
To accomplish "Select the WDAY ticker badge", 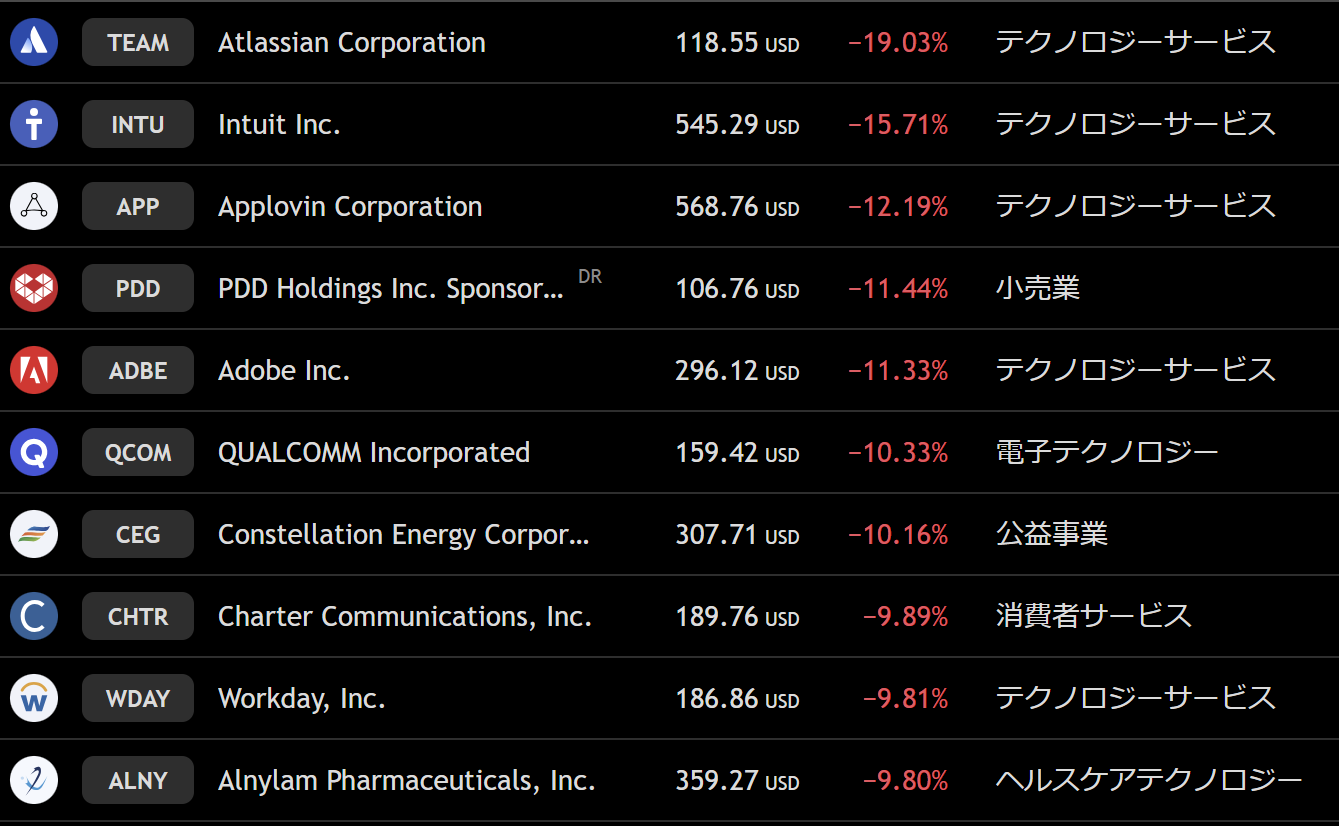I will click(138, 699).
